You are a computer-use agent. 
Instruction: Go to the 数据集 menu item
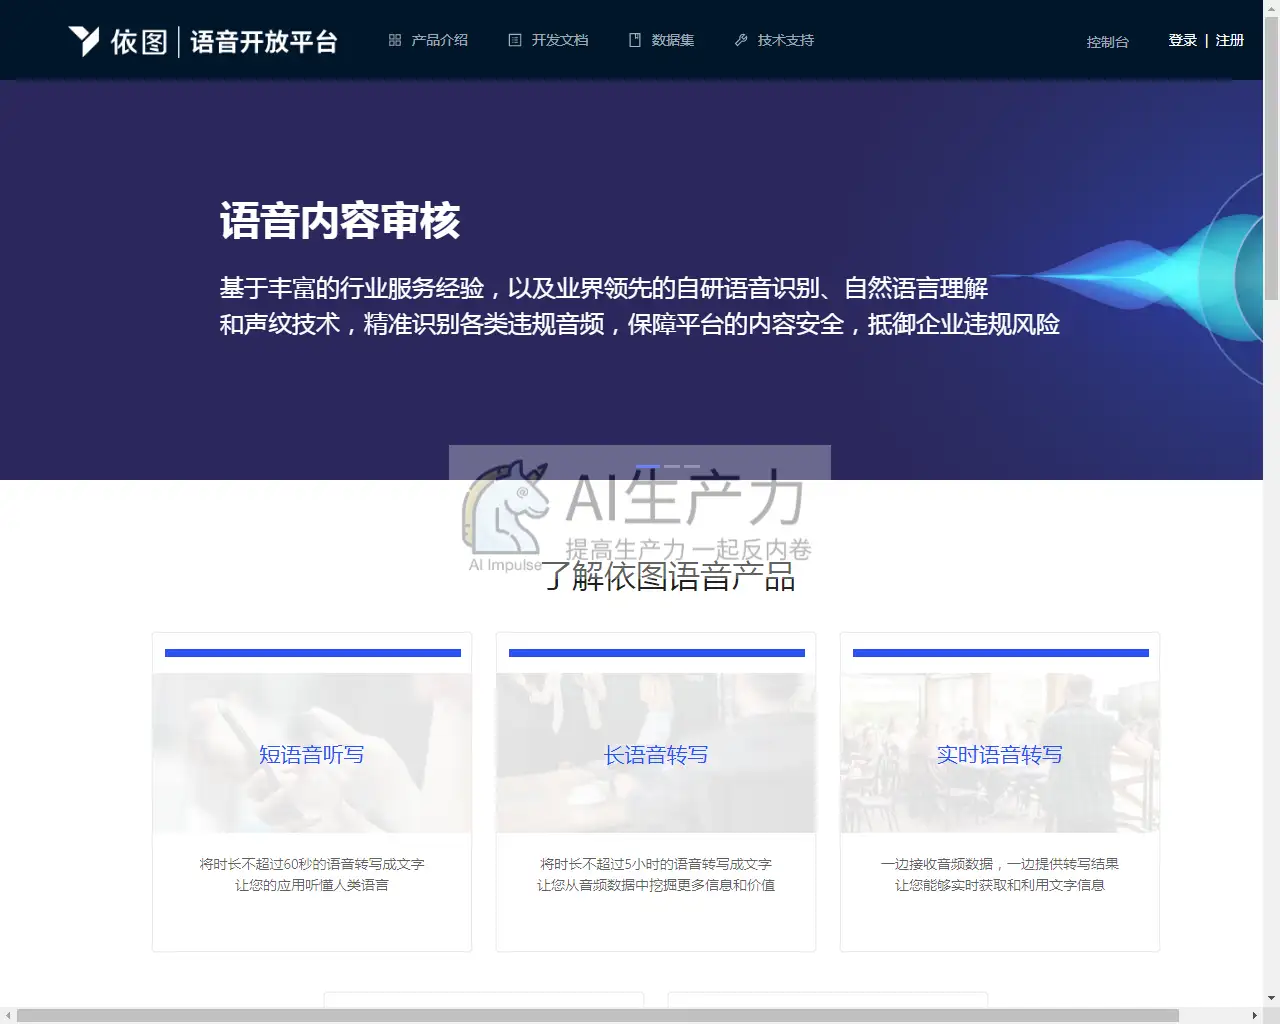click(x=673, y=40)
